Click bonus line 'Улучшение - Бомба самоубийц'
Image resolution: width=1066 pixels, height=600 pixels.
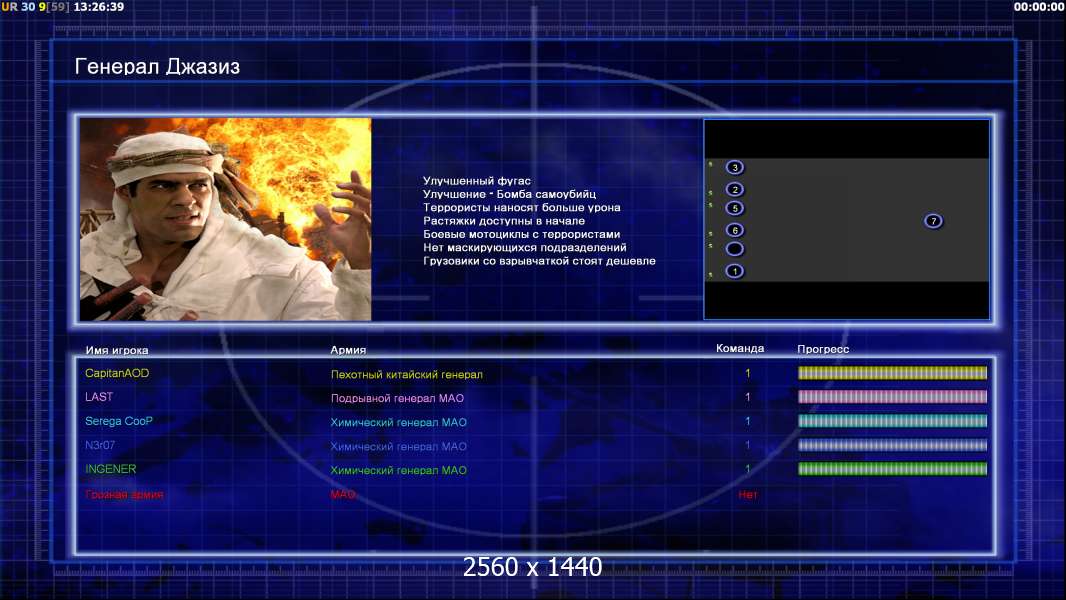point(509,194)
